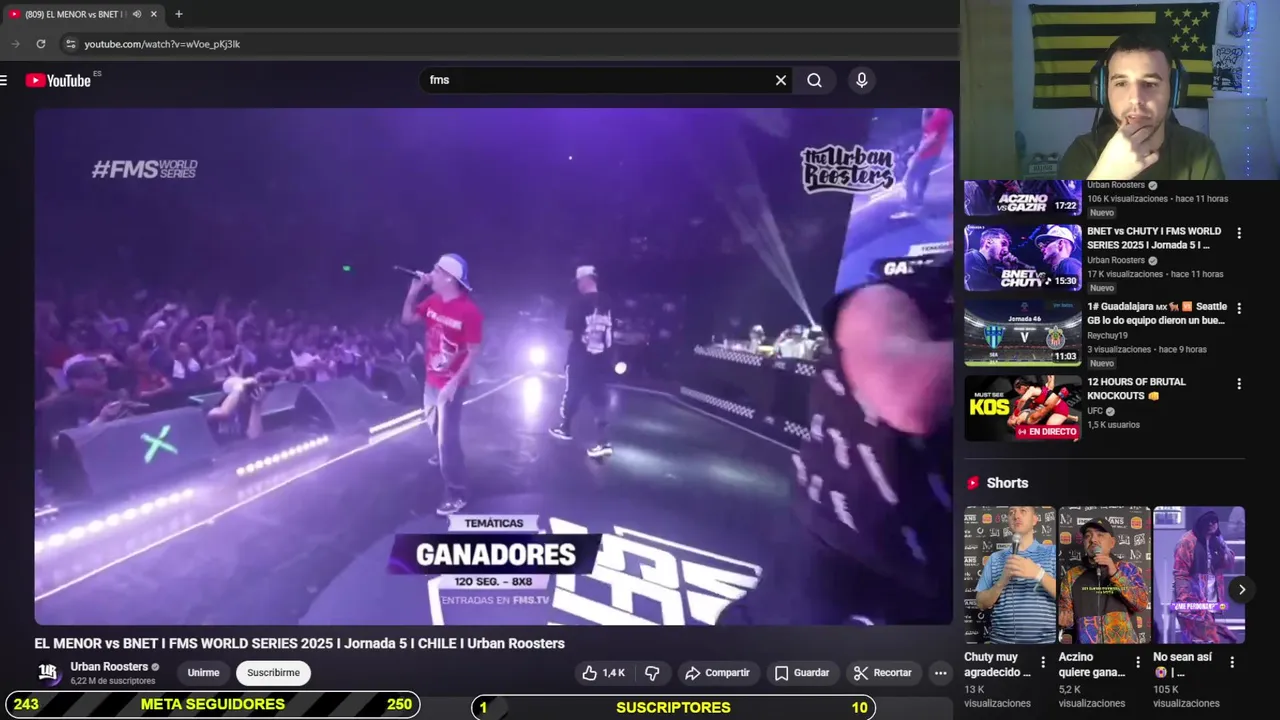The image size is (1280, 720).
Task: Open options for Guadalajara Seattle video
Action: click(1239, 308)
